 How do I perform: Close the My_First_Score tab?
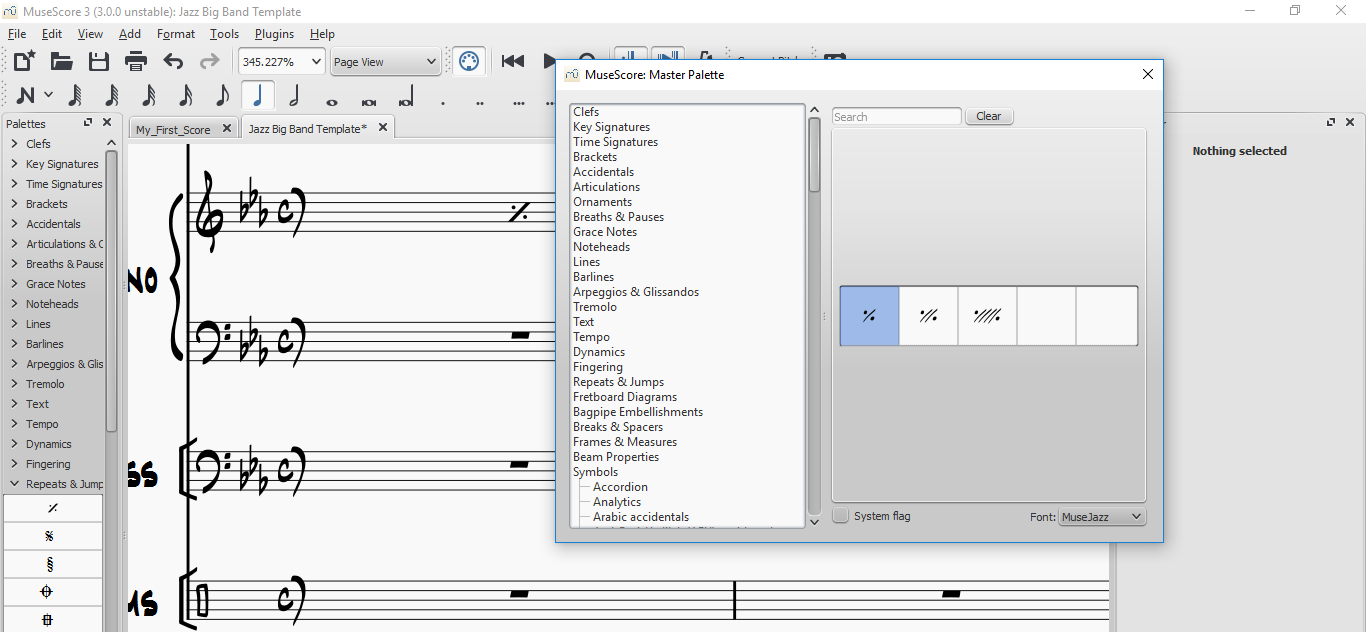[227, 129]
